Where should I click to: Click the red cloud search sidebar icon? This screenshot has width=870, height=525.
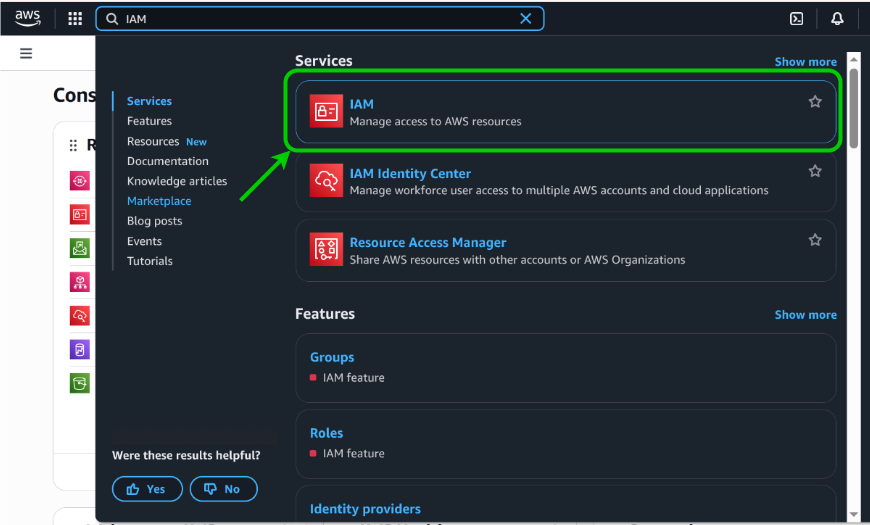point(80,316)
